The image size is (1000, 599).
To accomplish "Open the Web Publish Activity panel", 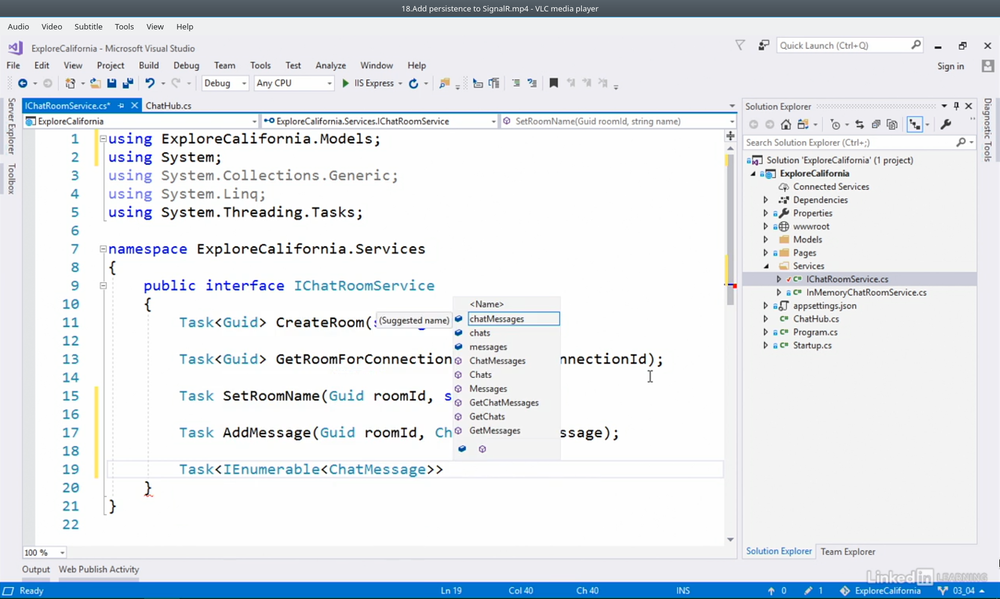I will tap(99, 570).
